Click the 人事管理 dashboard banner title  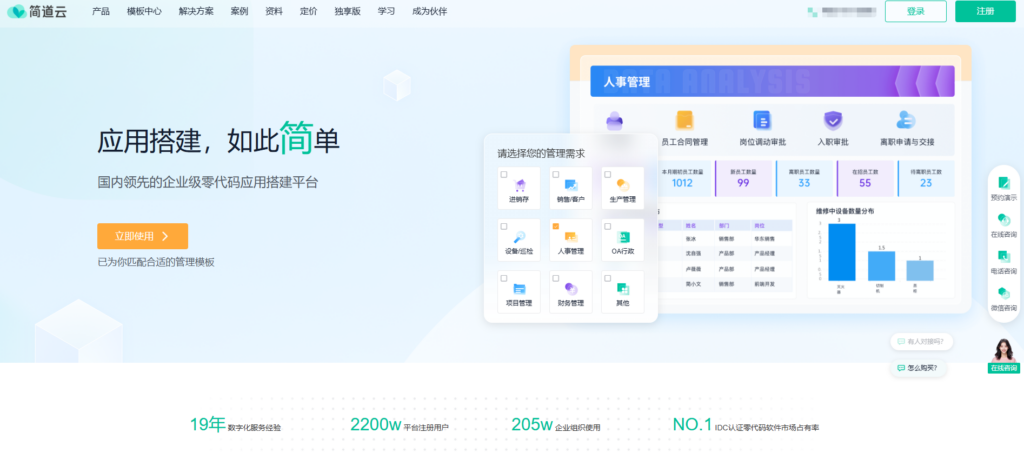click(626, 82)
